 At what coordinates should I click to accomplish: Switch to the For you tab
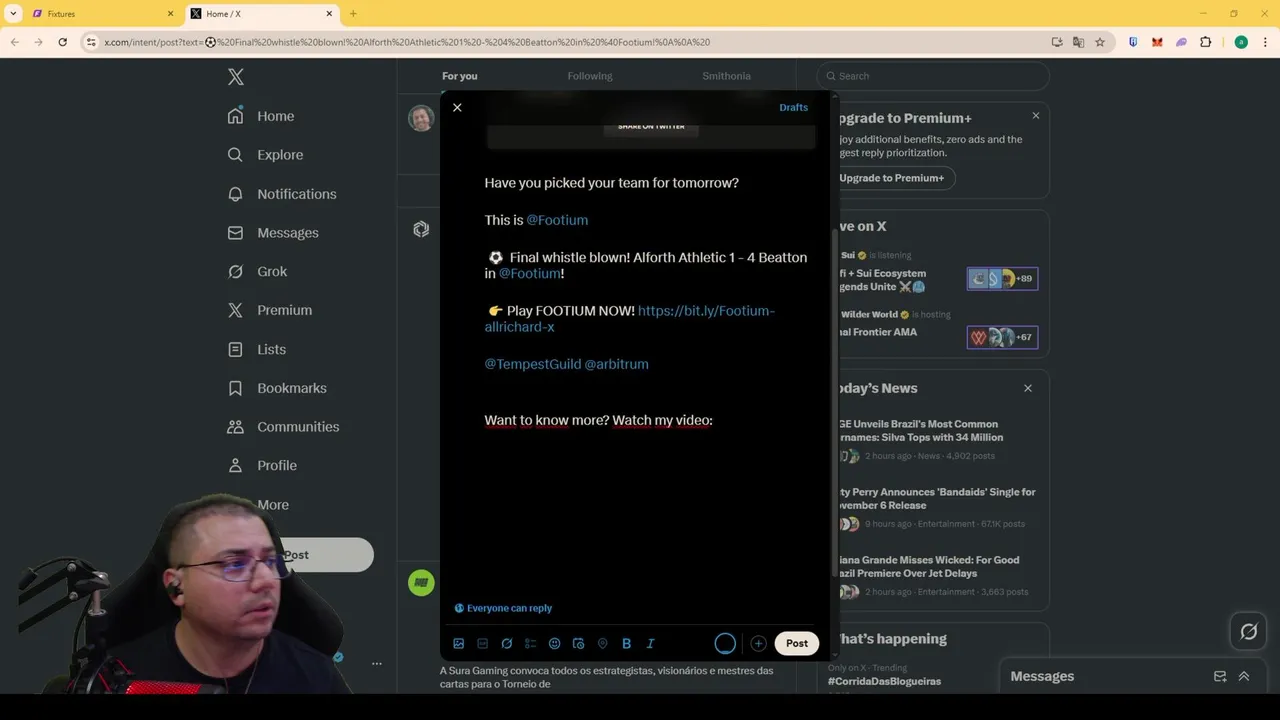[x=460, y=76]
